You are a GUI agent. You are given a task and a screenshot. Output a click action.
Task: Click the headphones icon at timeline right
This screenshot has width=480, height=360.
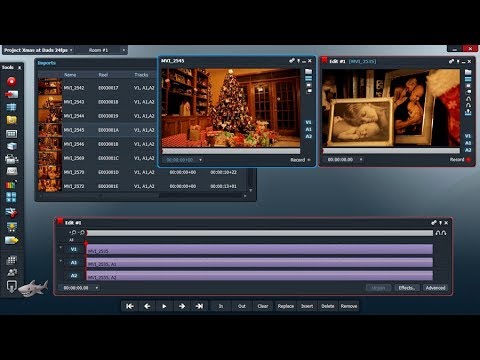pyautogui.click(x=441, y=233)
